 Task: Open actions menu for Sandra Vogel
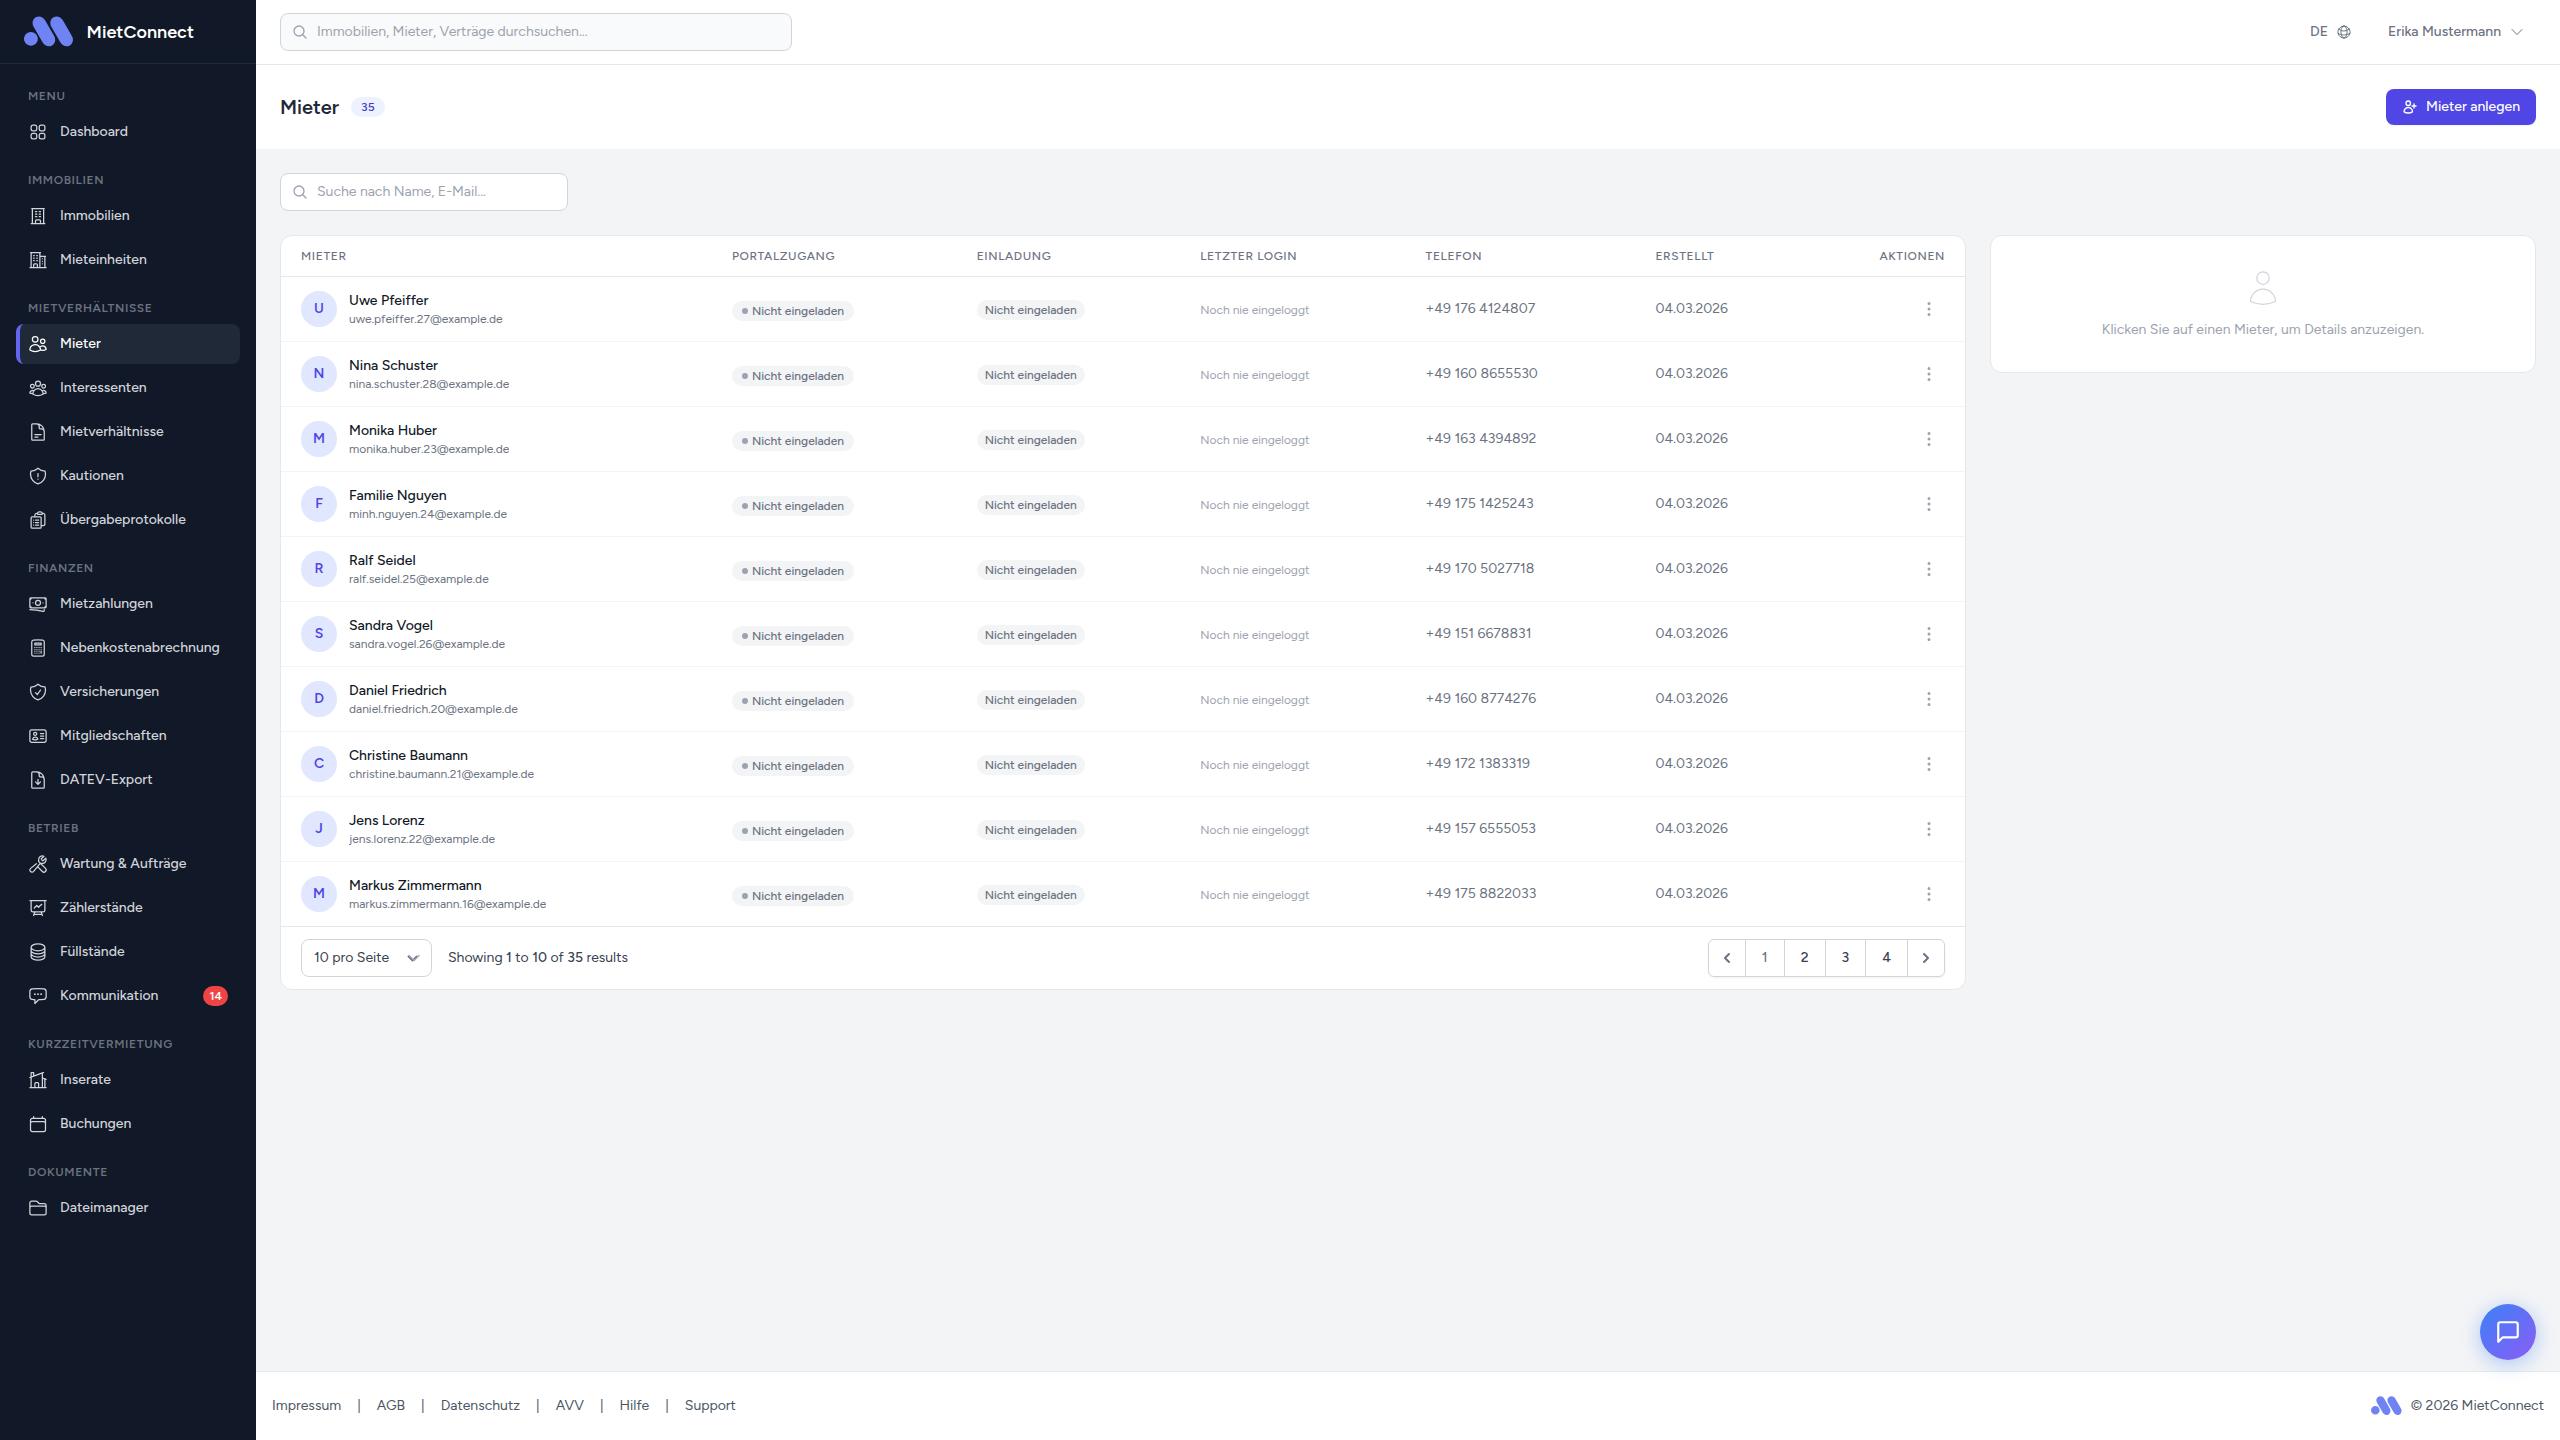click(1928, 634)
